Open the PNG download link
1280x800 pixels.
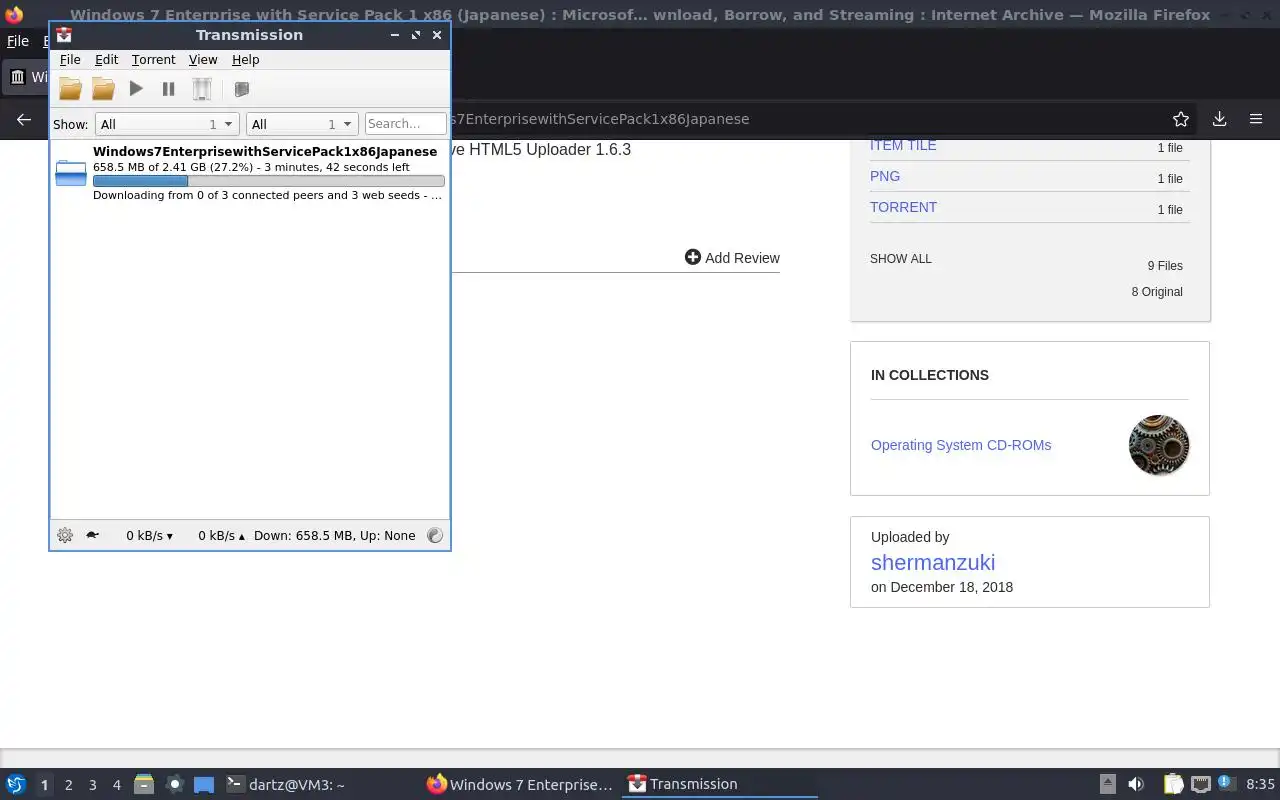point(885,176)
